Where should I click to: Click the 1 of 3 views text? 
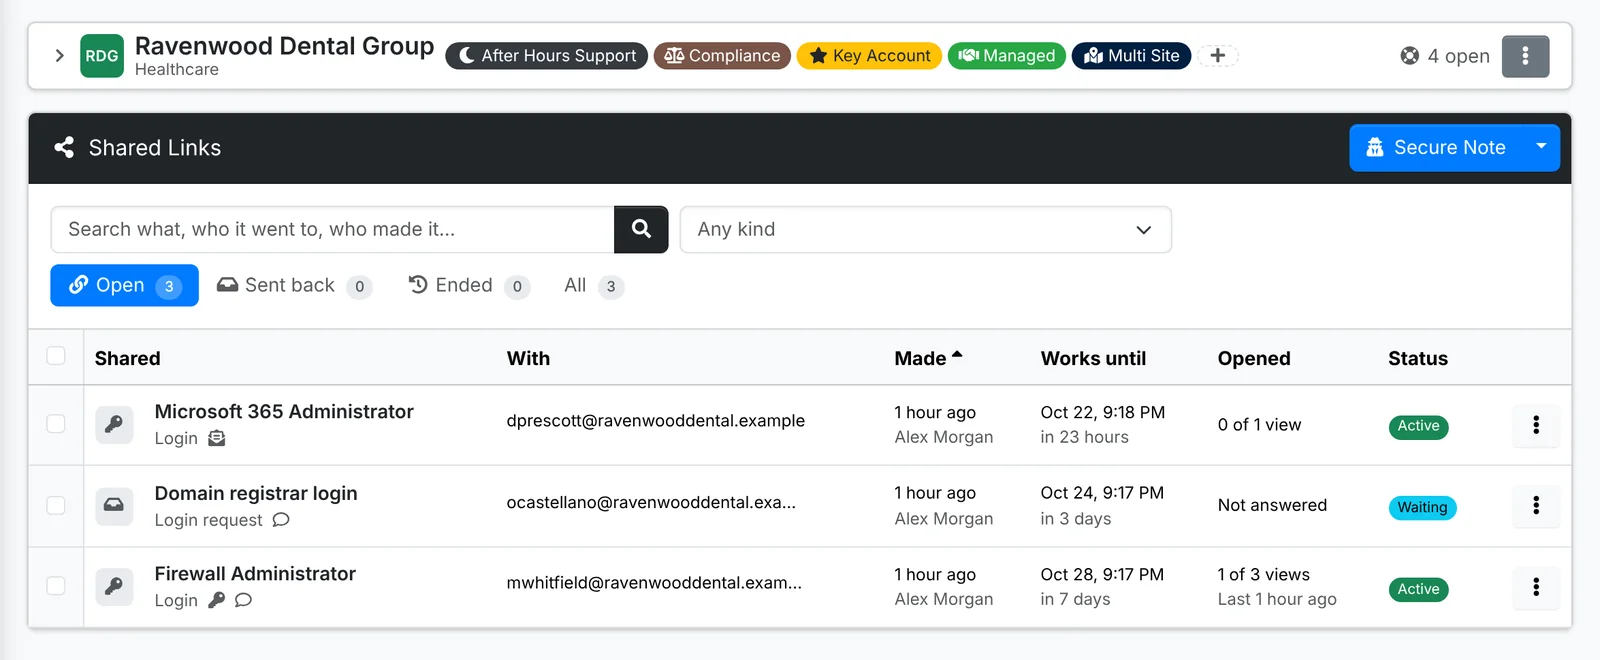click(1263, 574)
